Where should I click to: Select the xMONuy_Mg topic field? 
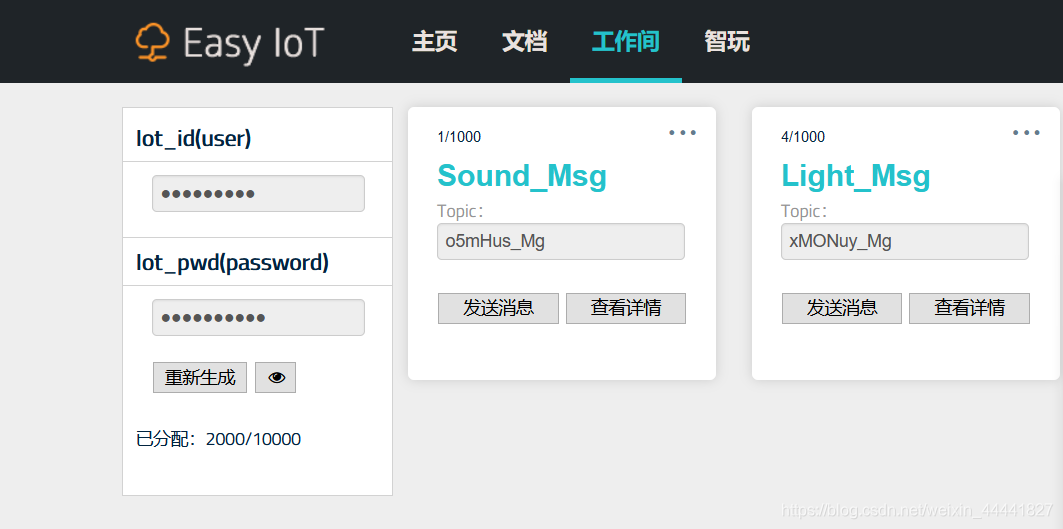[x=904, y=241]
